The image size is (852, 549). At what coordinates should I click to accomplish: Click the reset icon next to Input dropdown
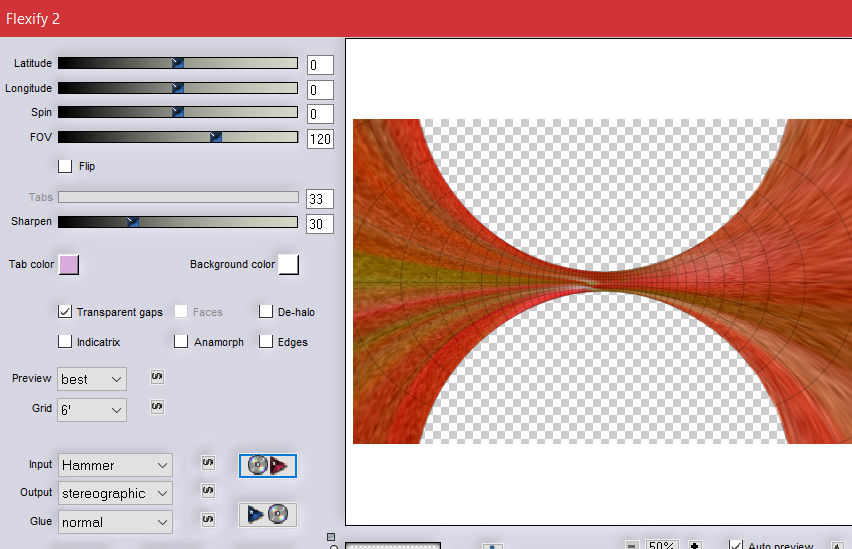[208, 463]
